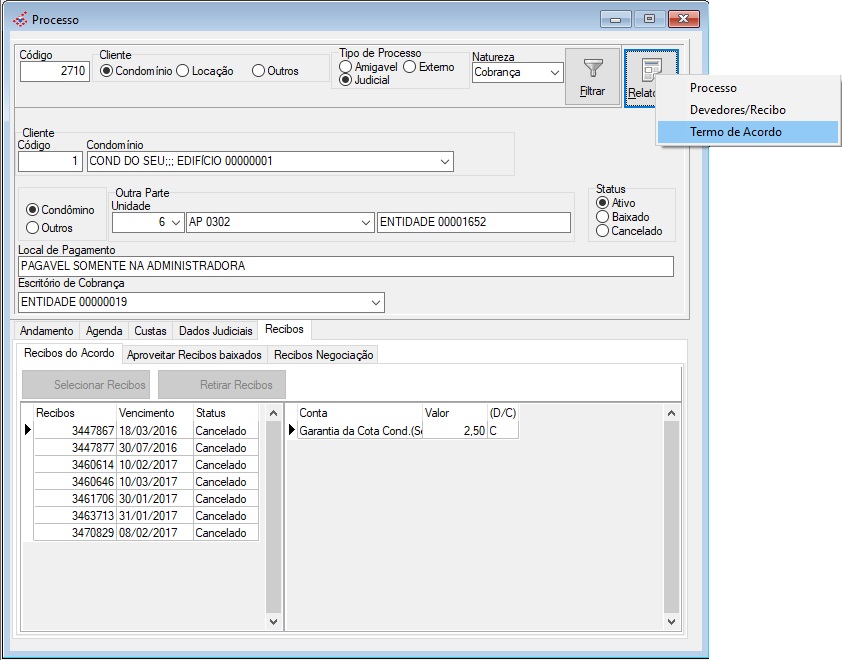Set status to Baixado
Screen dimensions: 843x660
click(602, 217)
